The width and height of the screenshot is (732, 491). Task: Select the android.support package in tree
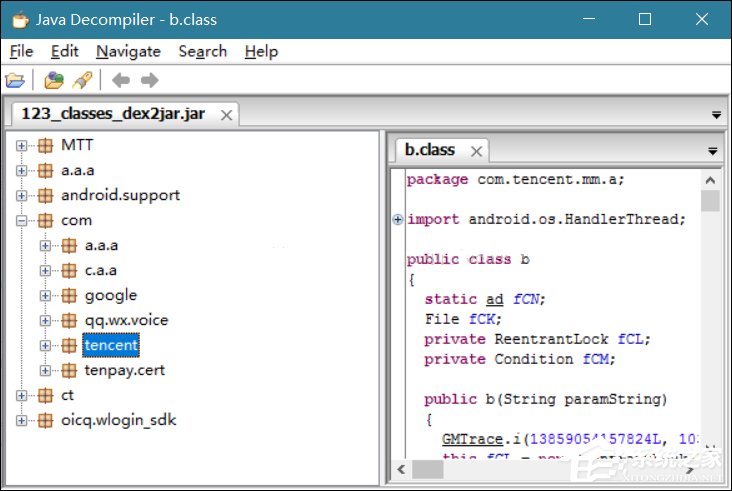pyautogui.click(x=120, y=196)
